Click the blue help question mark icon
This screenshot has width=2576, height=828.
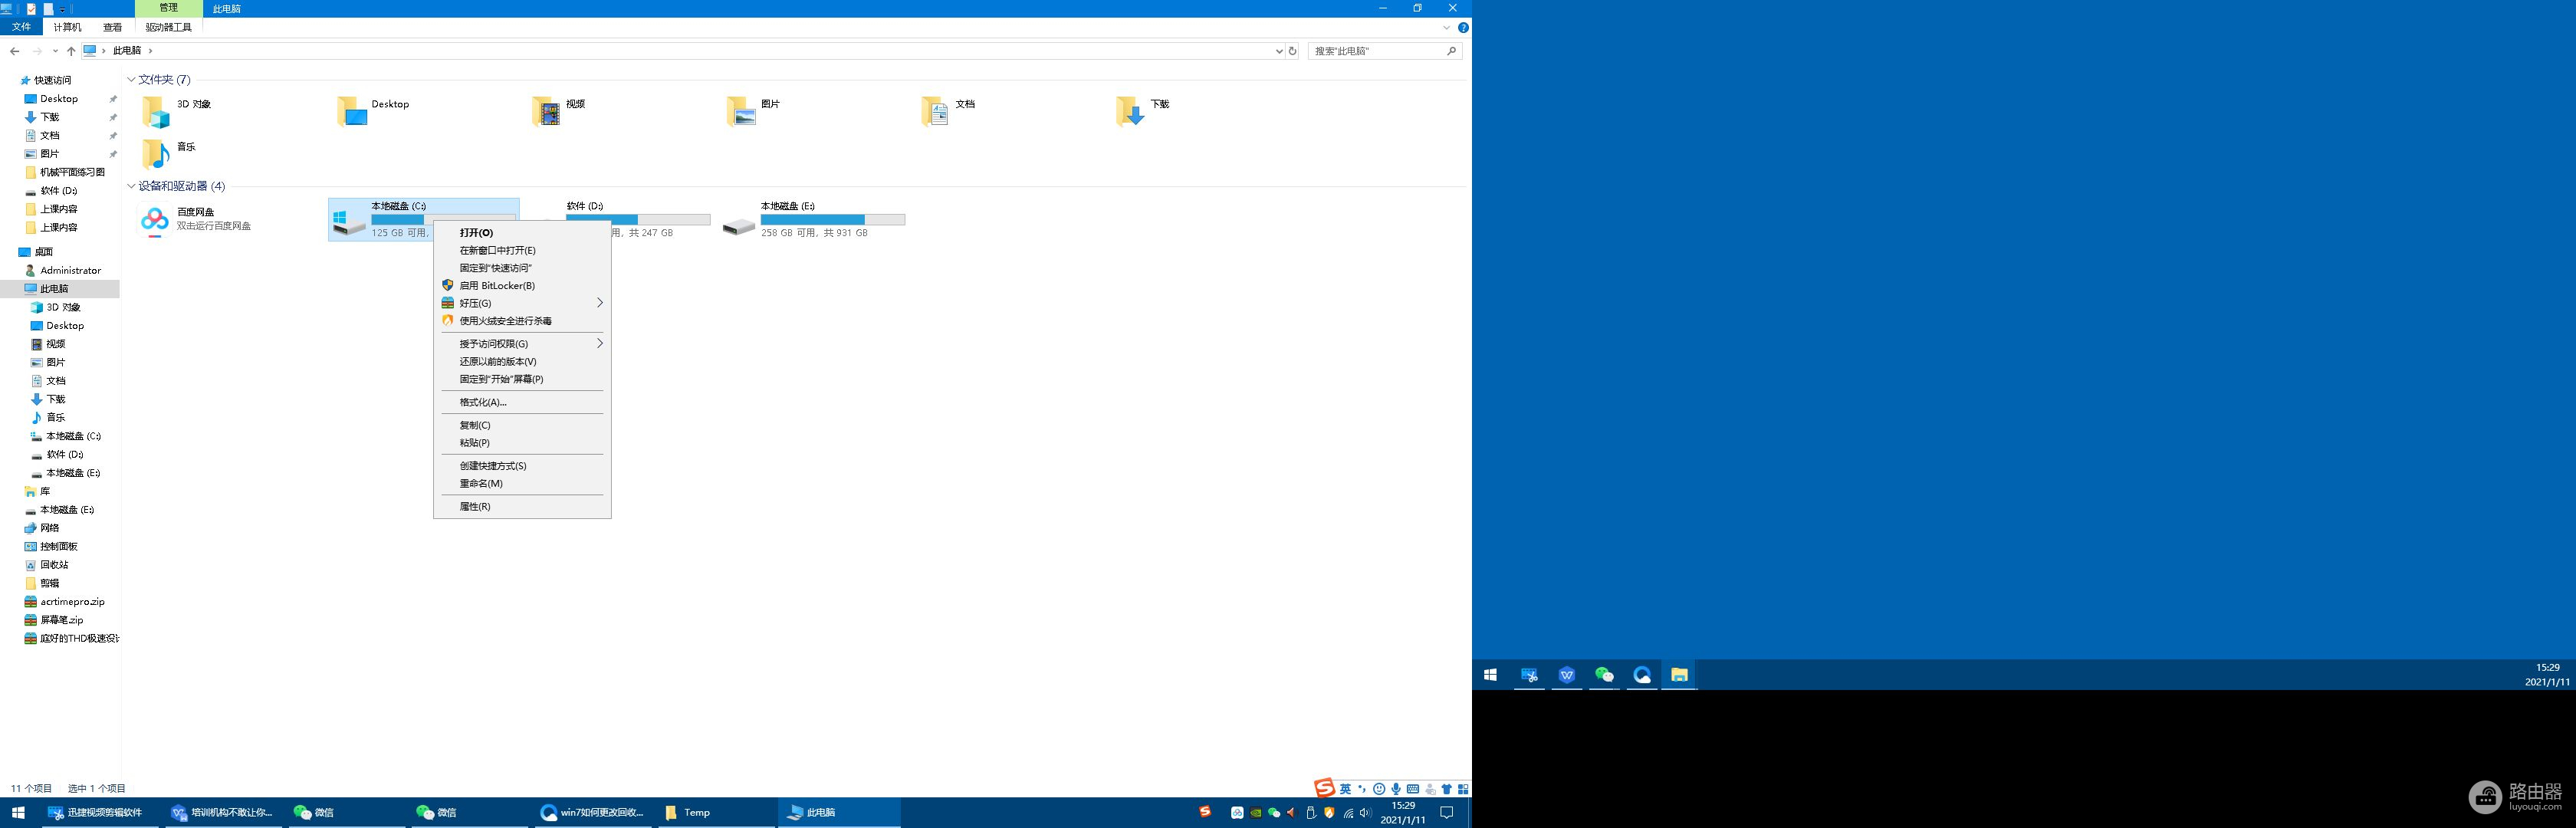click(x=1463, y=28)
